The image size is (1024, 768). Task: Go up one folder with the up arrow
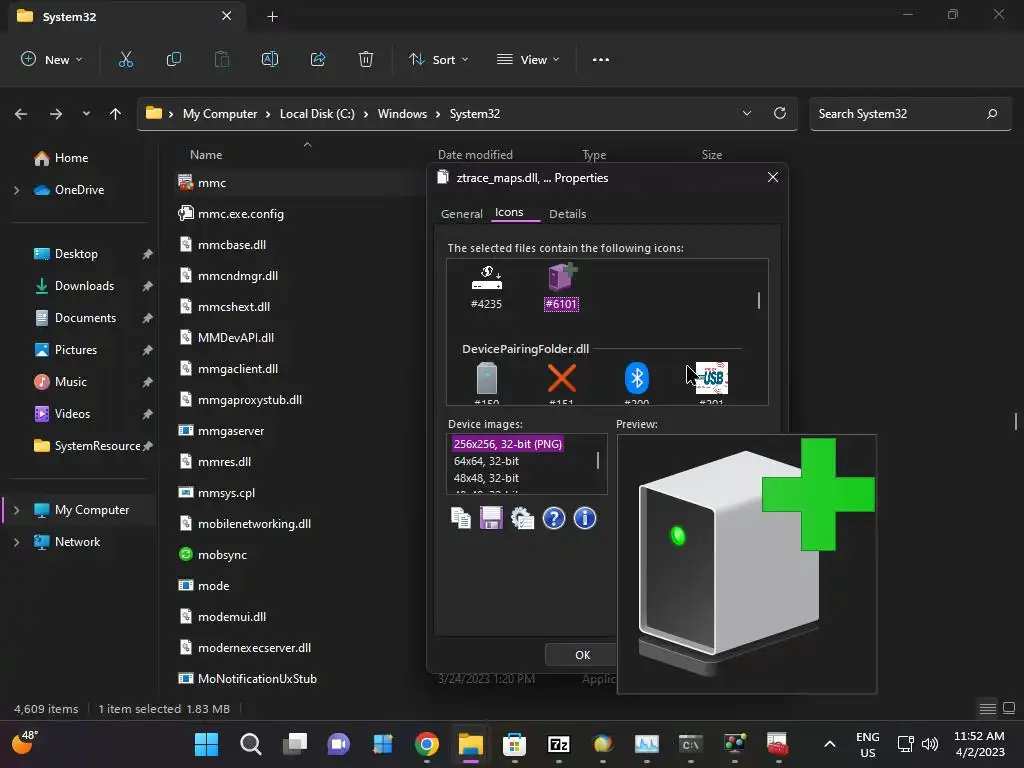coord(116,114)
